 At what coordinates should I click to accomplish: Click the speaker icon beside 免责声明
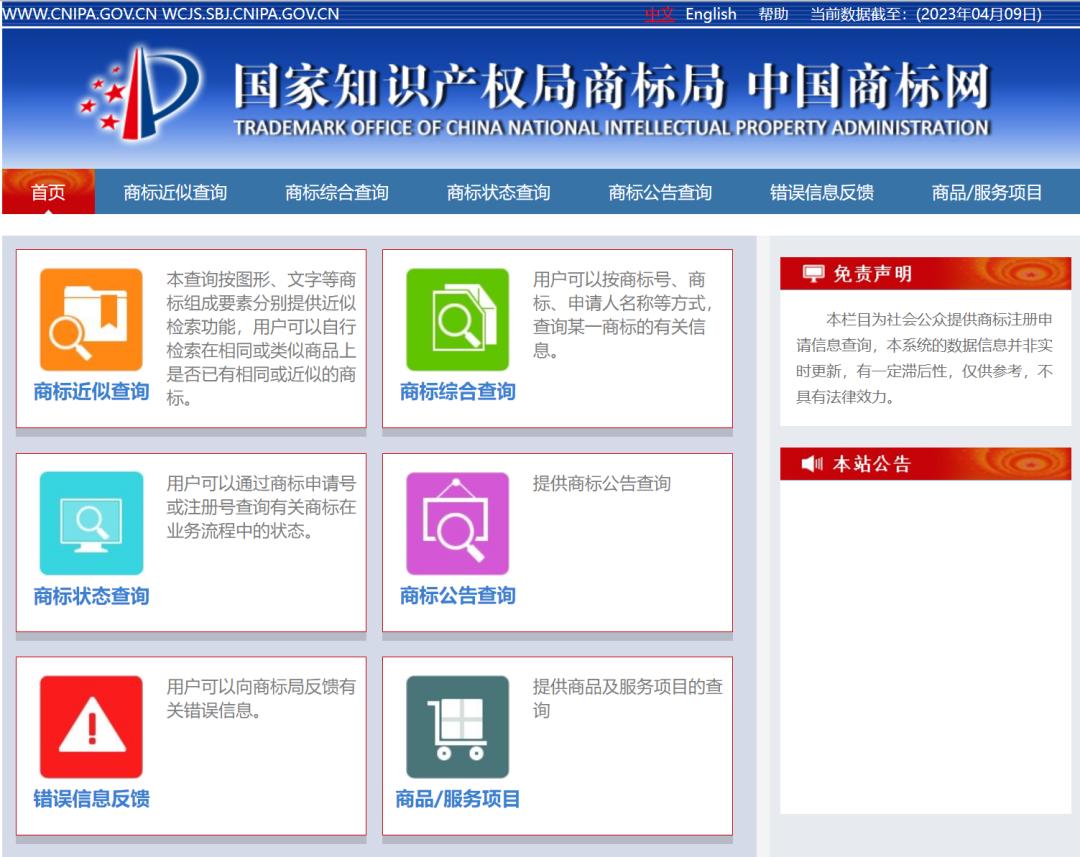813,273
